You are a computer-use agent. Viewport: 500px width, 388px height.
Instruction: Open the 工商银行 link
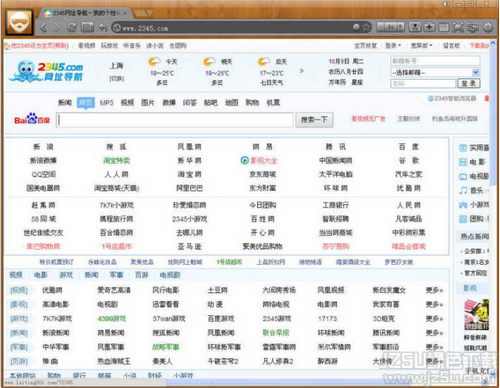pyautogui.click(x=335, y=205)
